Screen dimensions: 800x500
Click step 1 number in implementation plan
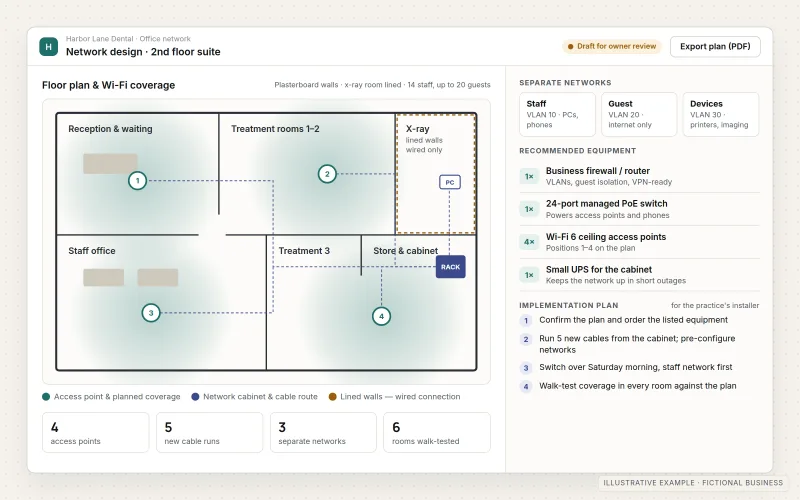point(526,321)
